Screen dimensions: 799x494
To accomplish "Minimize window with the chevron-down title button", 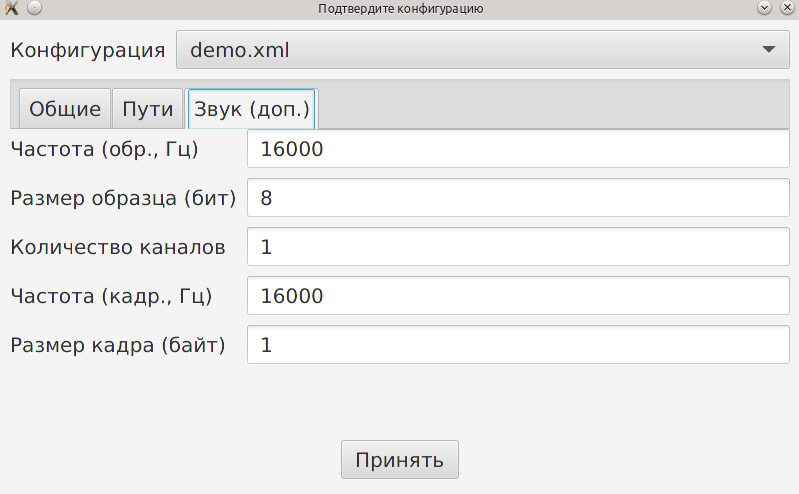I will coord(764,8).
